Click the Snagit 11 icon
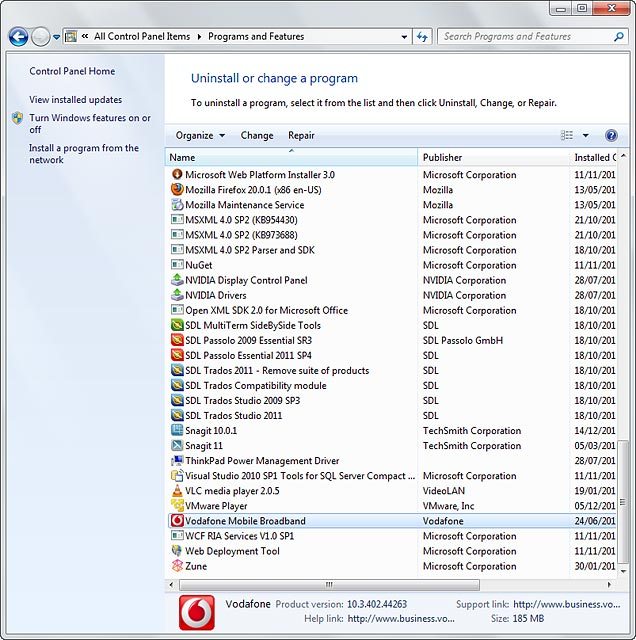 click(177, 445)
